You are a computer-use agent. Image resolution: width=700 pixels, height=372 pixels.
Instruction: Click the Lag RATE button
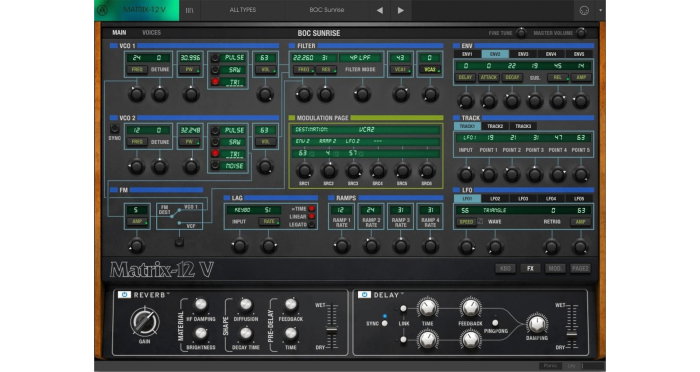269,222
